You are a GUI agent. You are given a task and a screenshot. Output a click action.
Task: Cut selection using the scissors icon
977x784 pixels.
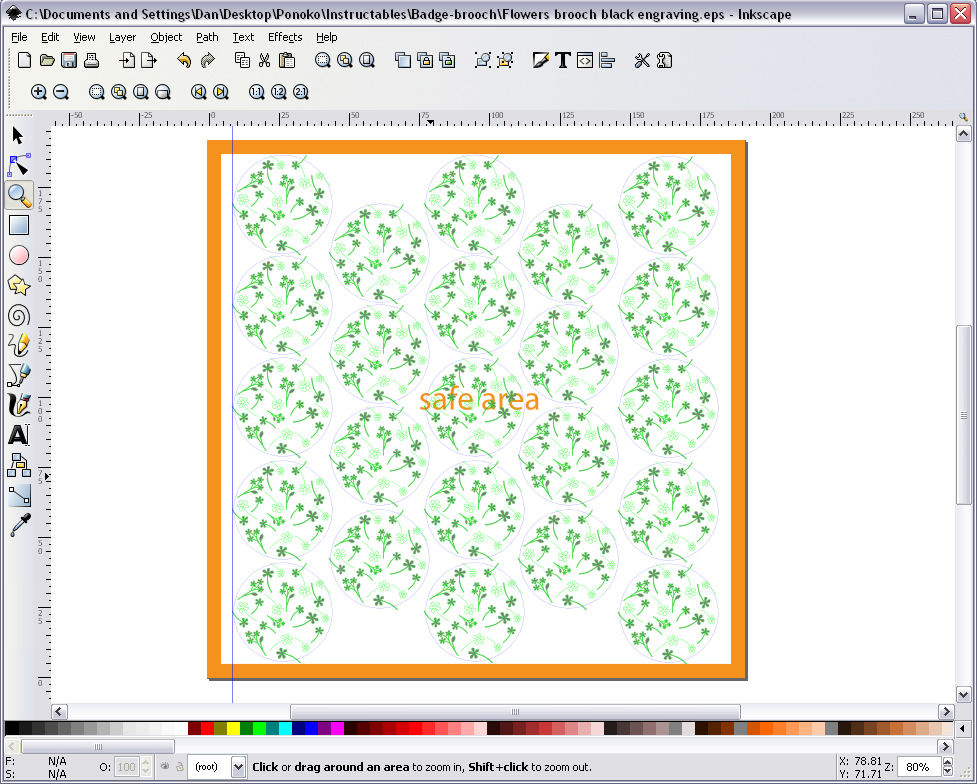[x=264, y=60]
